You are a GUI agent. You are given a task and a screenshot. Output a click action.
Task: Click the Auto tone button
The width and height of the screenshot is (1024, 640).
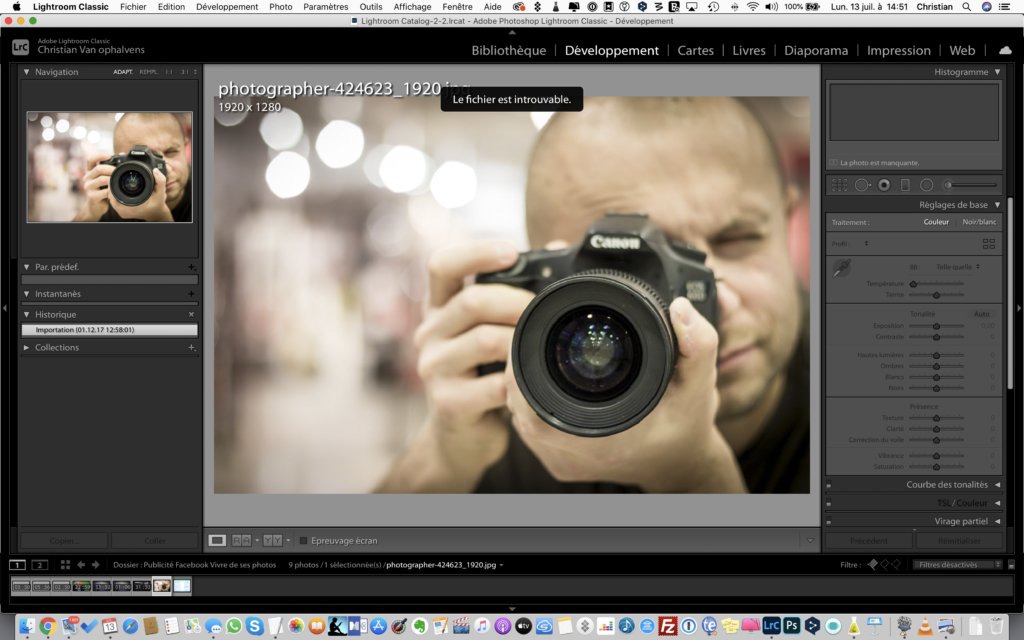pyautogui.click(x=982, y=314)
